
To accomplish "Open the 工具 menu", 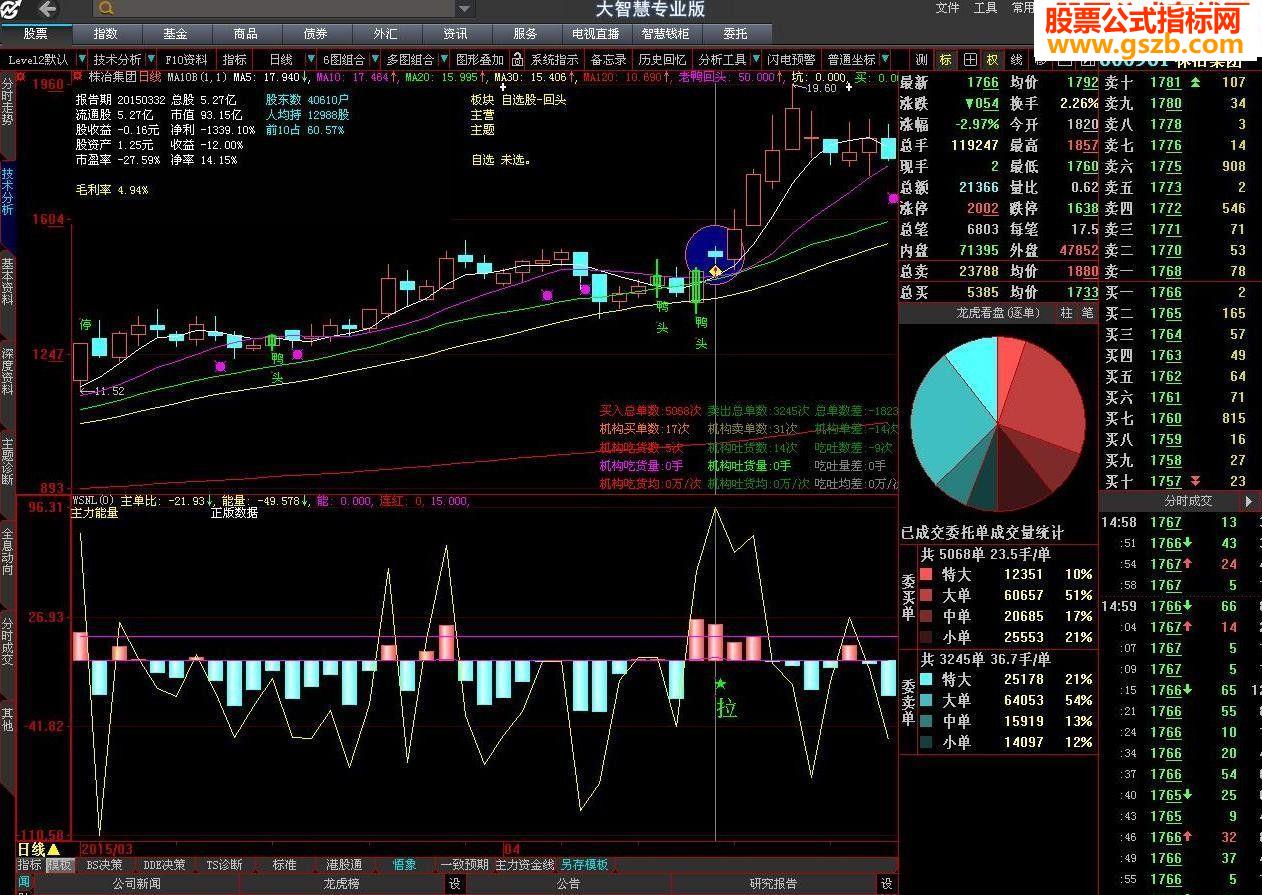I will 985,8.
